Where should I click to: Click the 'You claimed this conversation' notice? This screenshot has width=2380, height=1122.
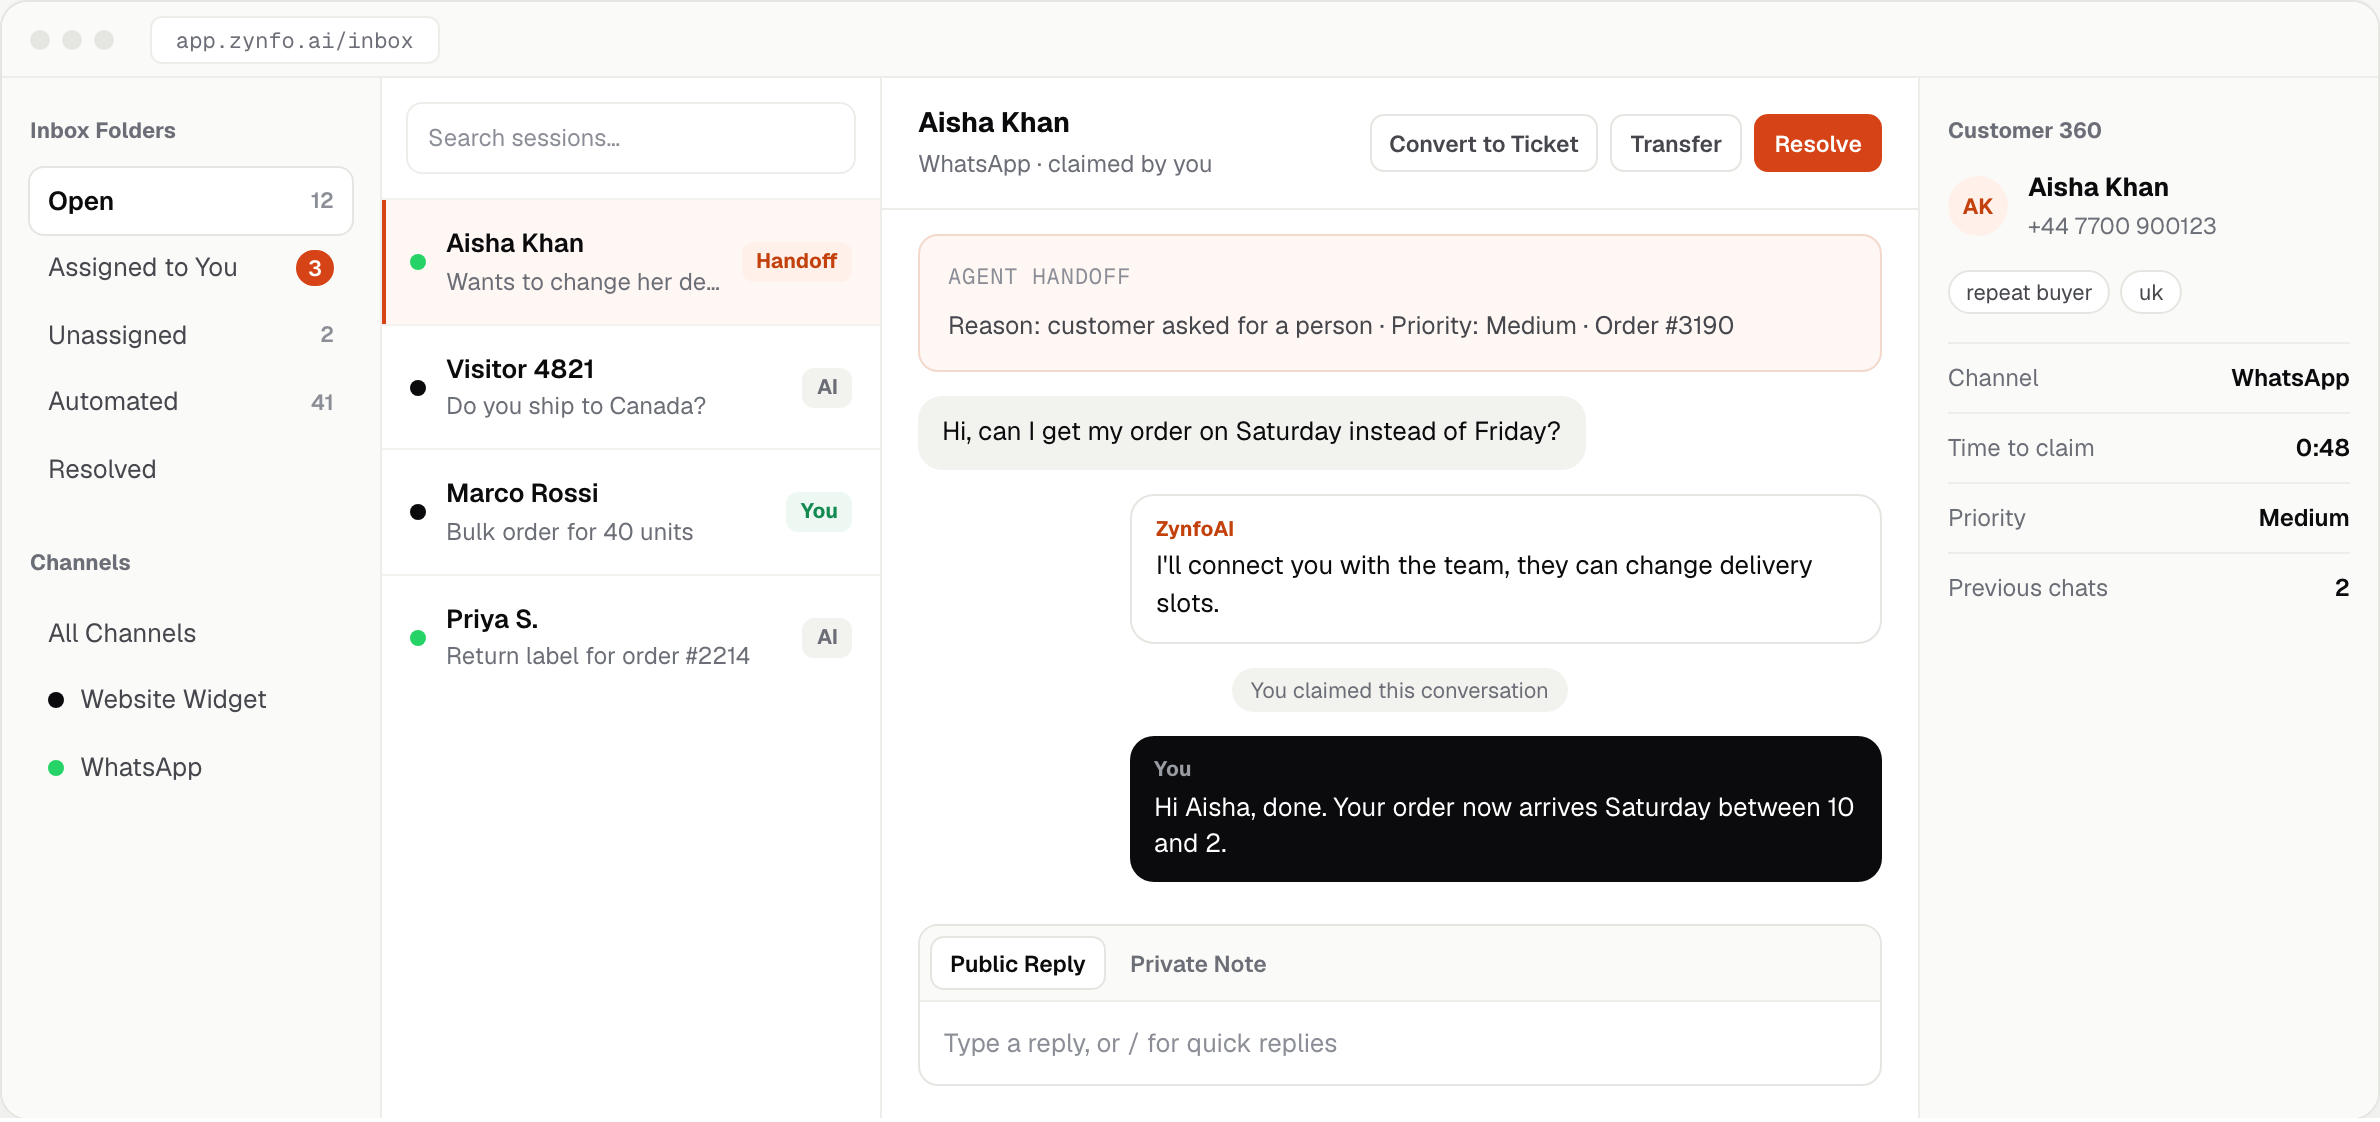1399,691
